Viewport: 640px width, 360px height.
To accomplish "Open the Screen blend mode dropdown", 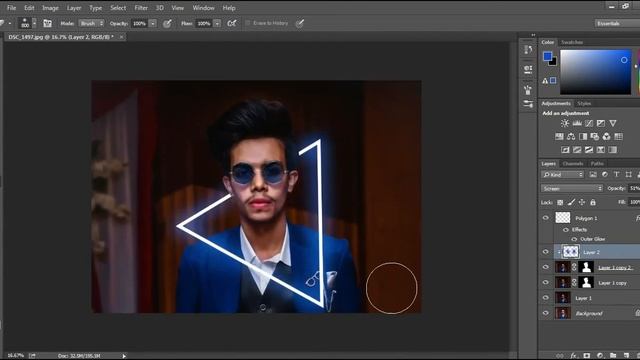I will [572, 188].
